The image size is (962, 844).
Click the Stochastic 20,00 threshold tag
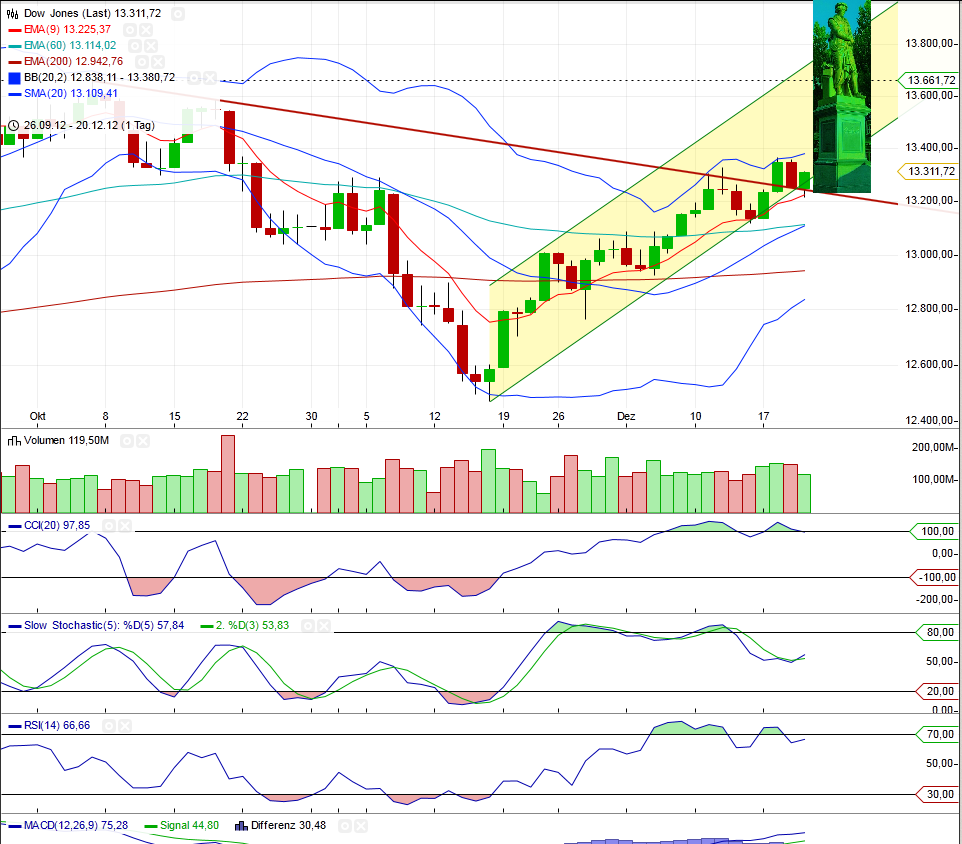(937, 692)
